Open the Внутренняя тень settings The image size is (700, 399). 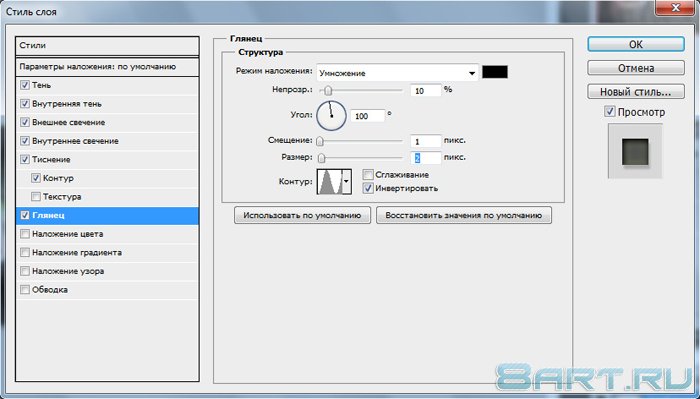pos(107,104)
